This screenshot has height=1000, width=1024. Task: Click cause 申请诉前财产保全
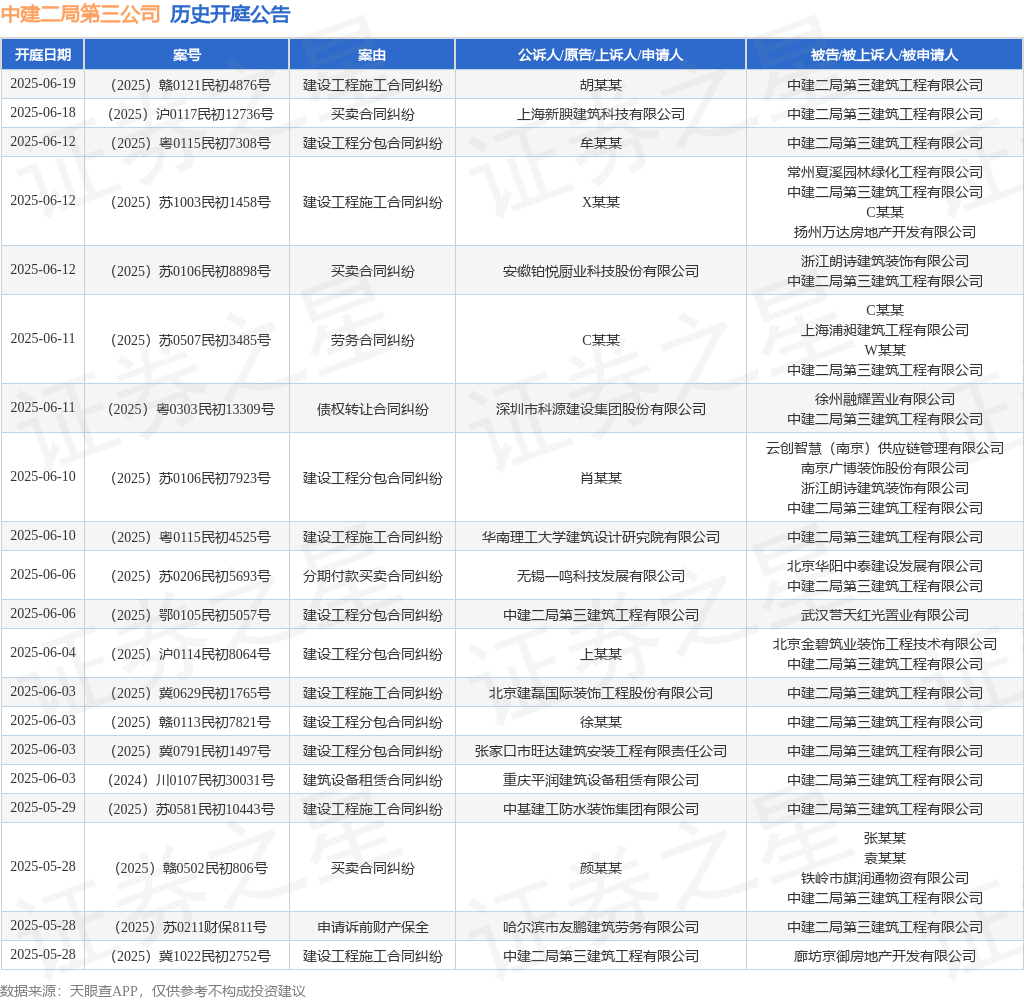[x=372, y=927]
